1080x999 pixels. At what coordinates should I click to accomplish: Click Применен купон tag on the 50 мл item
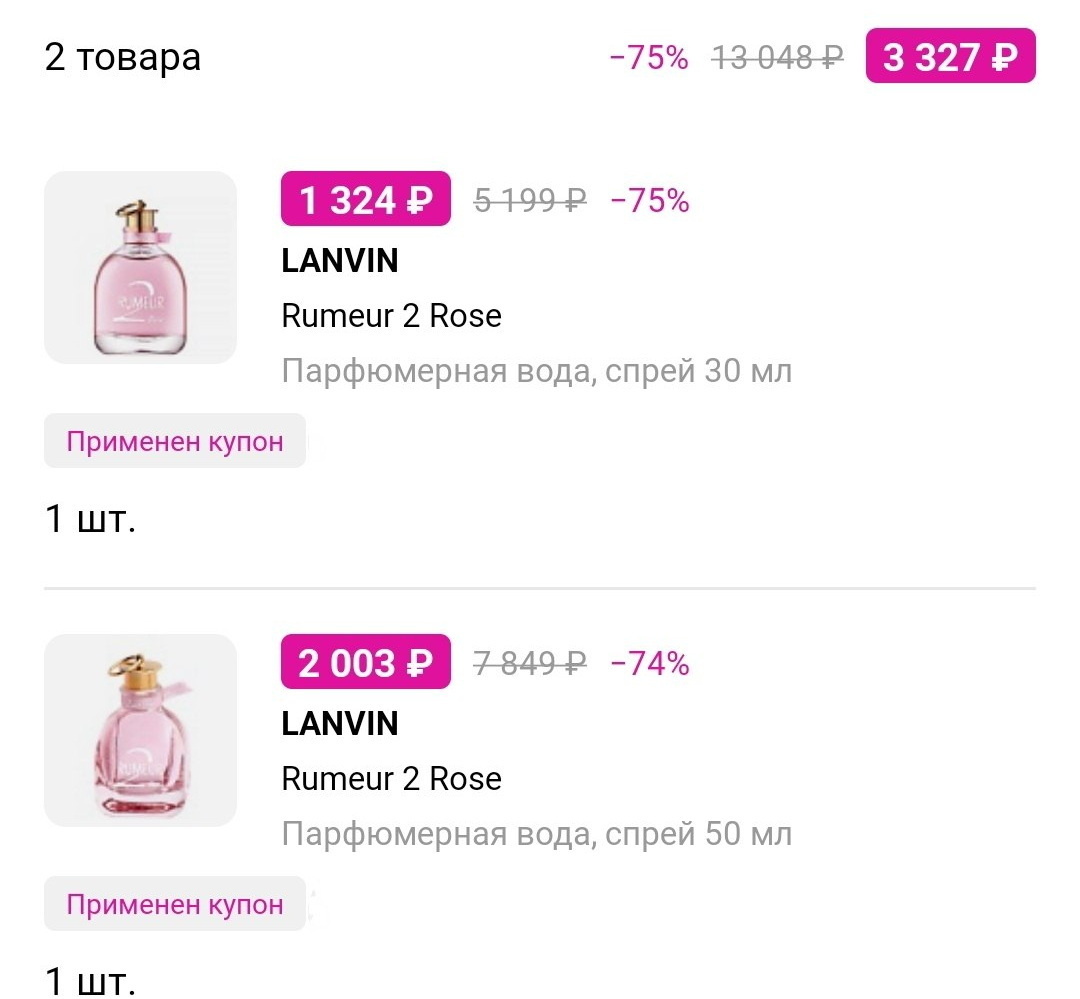point(174,903)
